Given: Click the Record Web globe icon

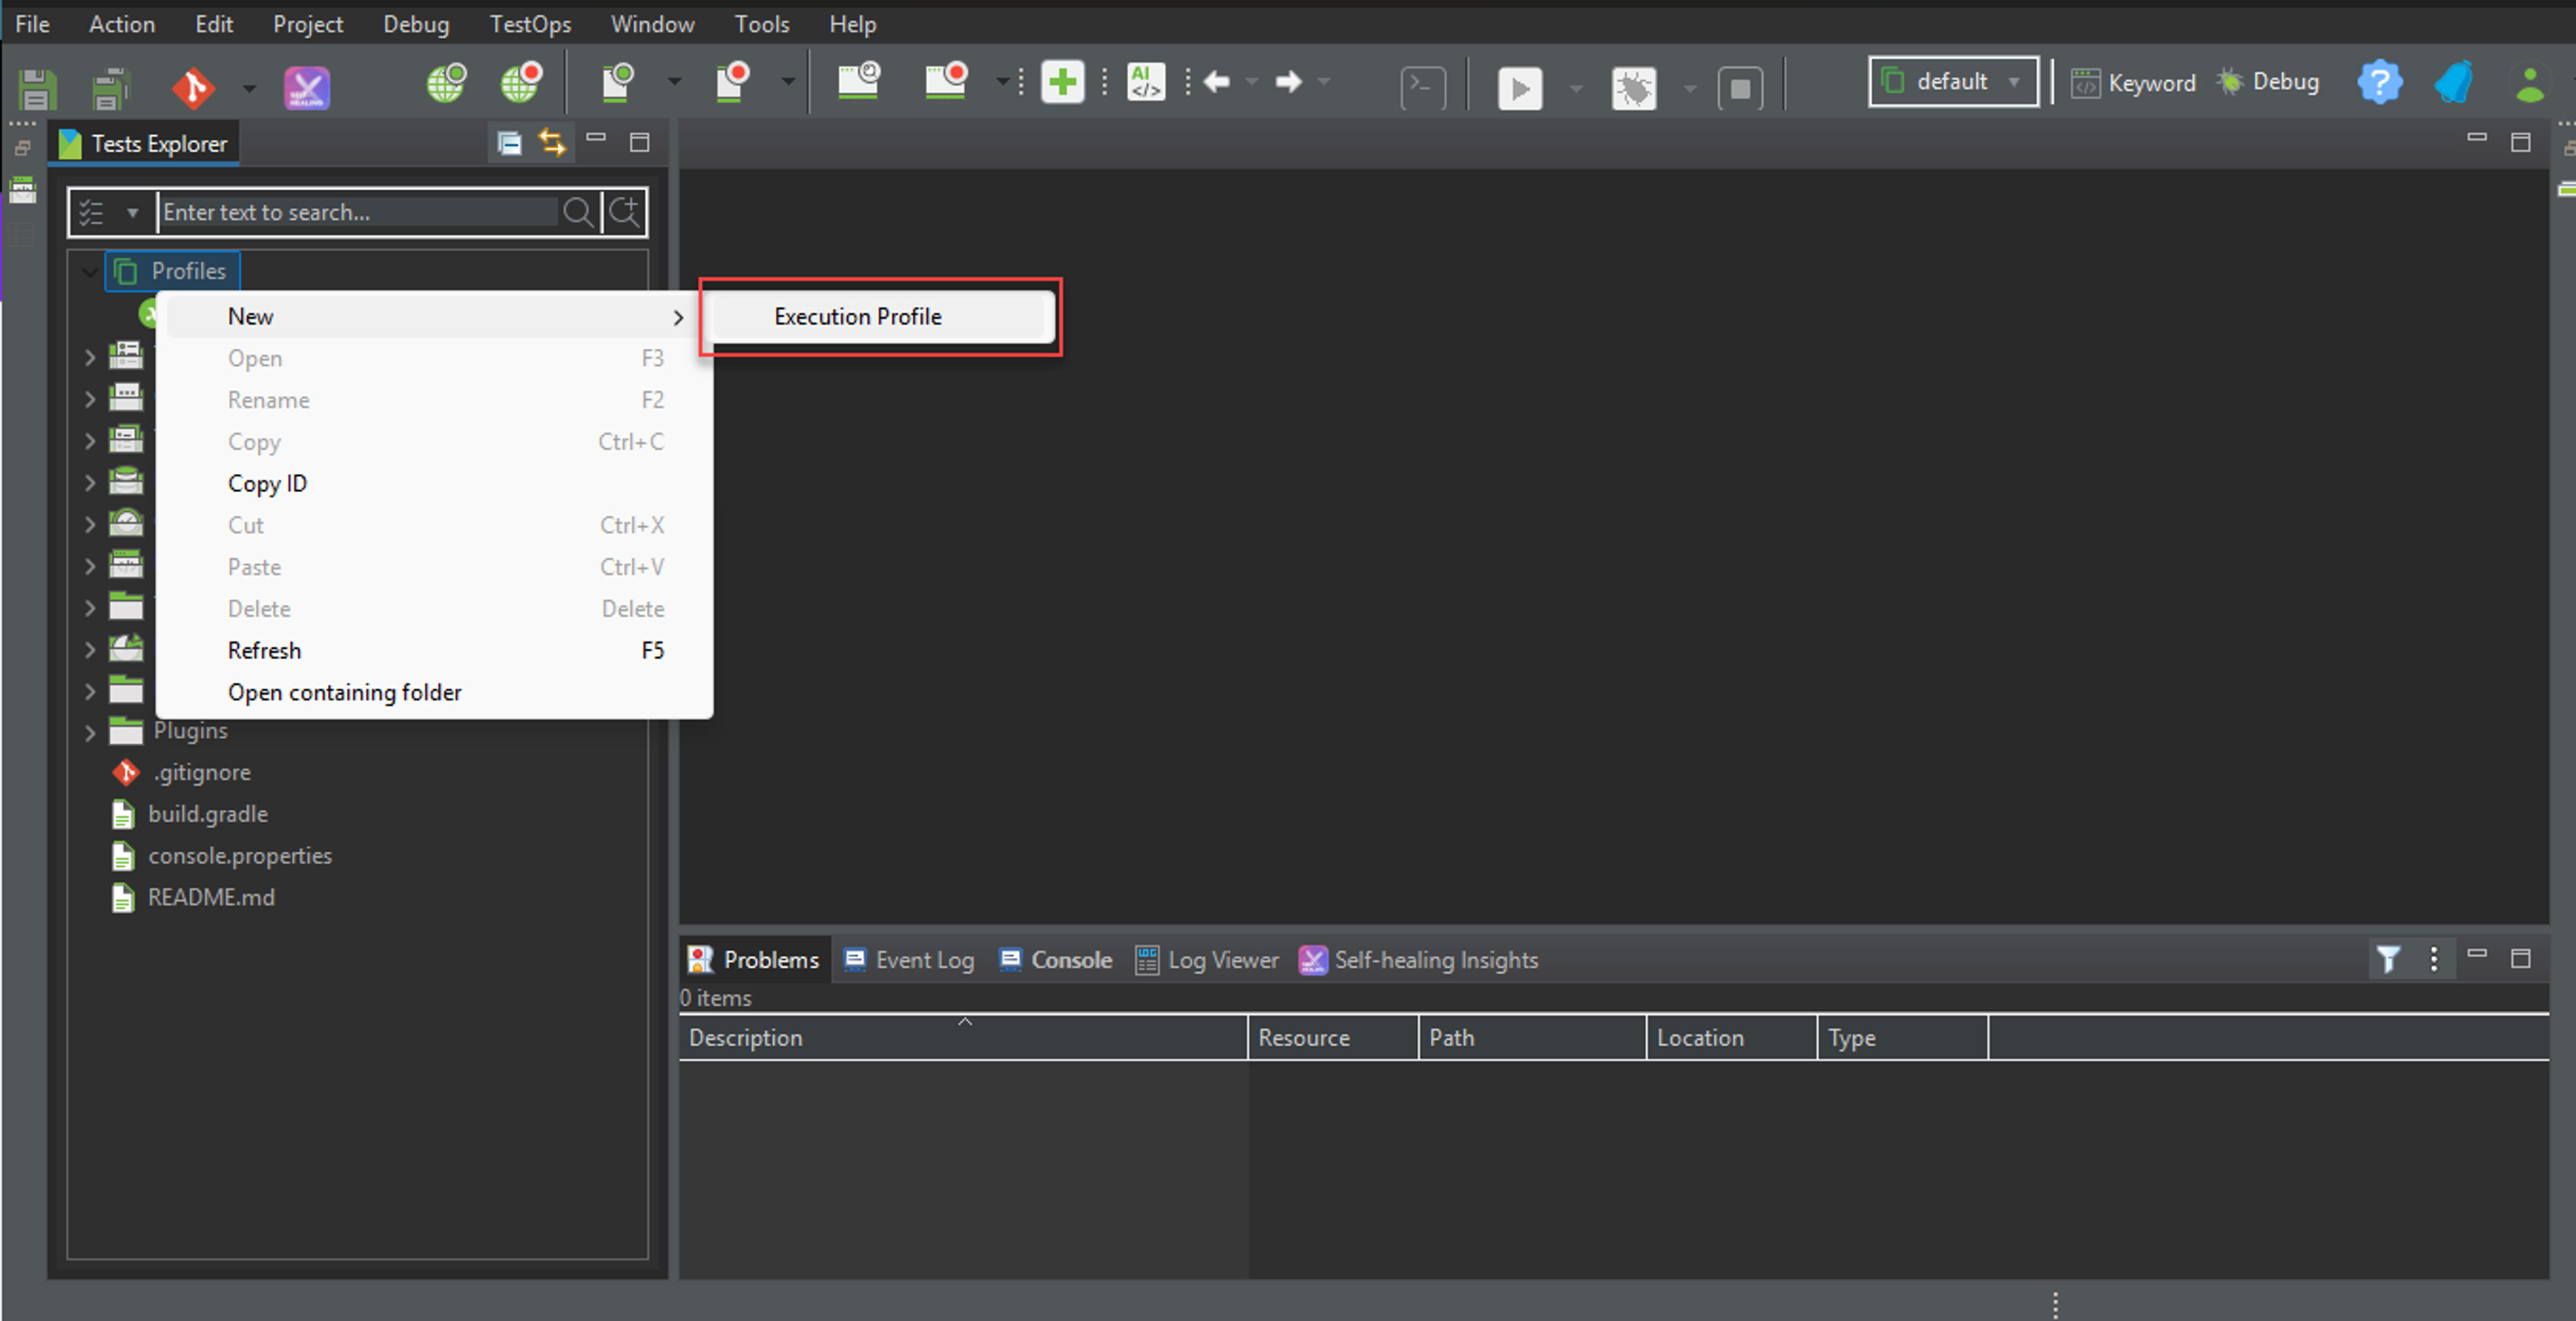Looking at the screenshot, I should click(520, 82).
